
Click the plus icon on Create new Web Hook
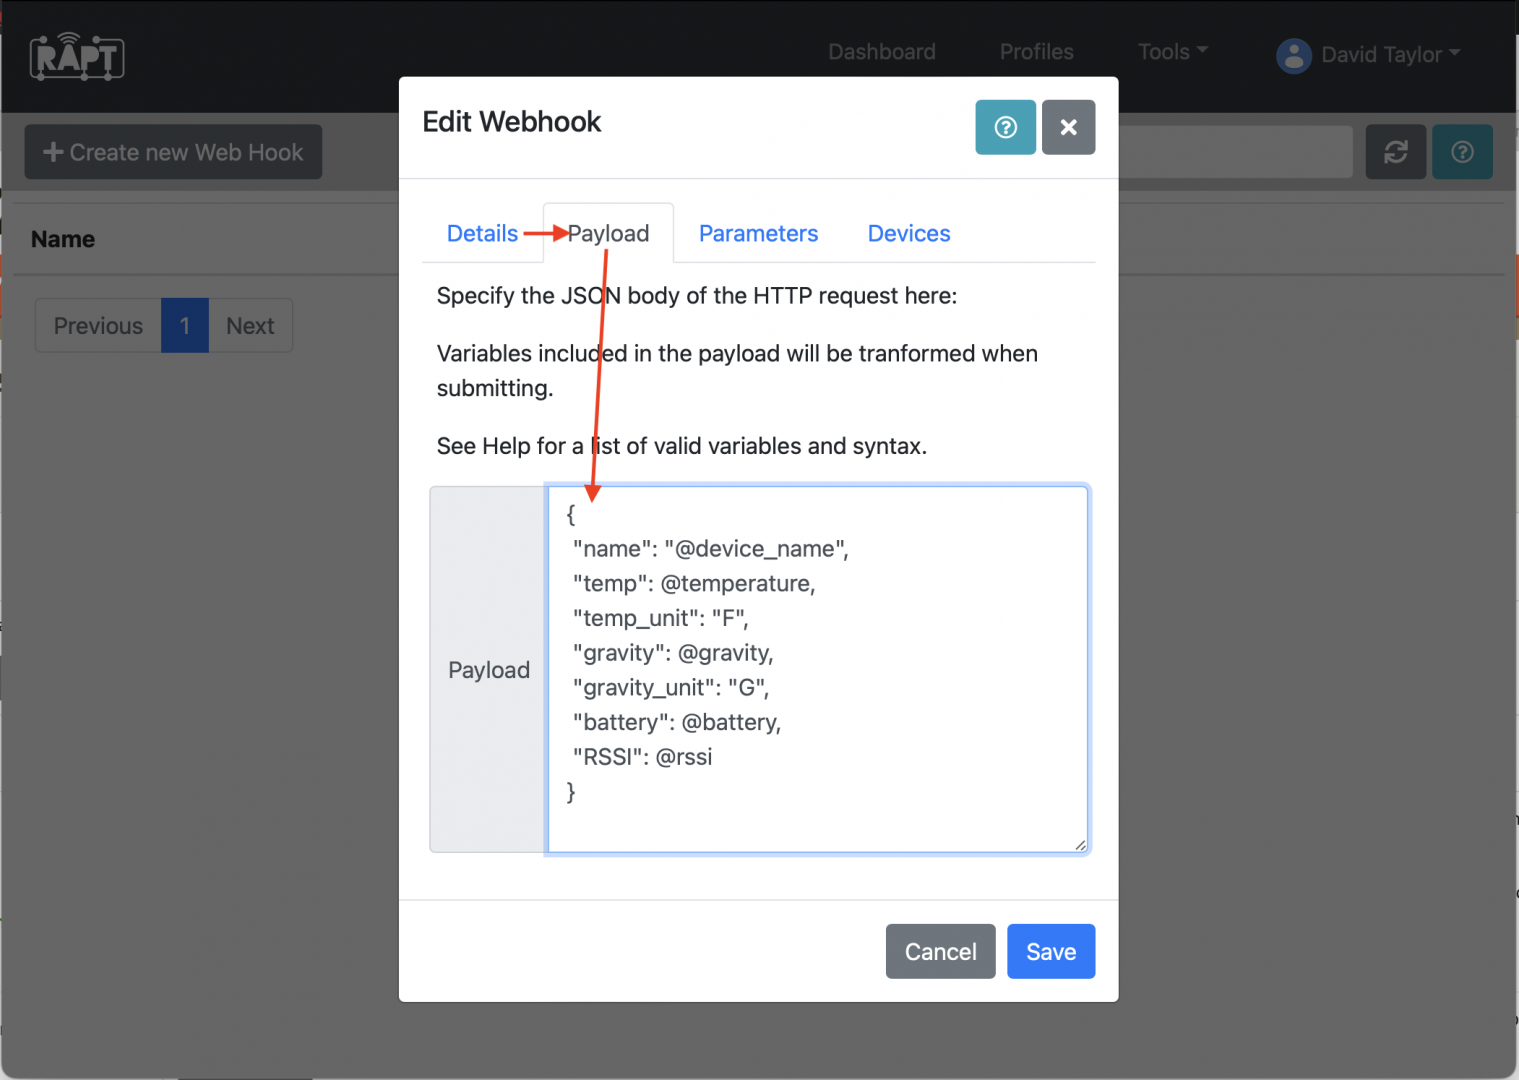tap(53, 152)
